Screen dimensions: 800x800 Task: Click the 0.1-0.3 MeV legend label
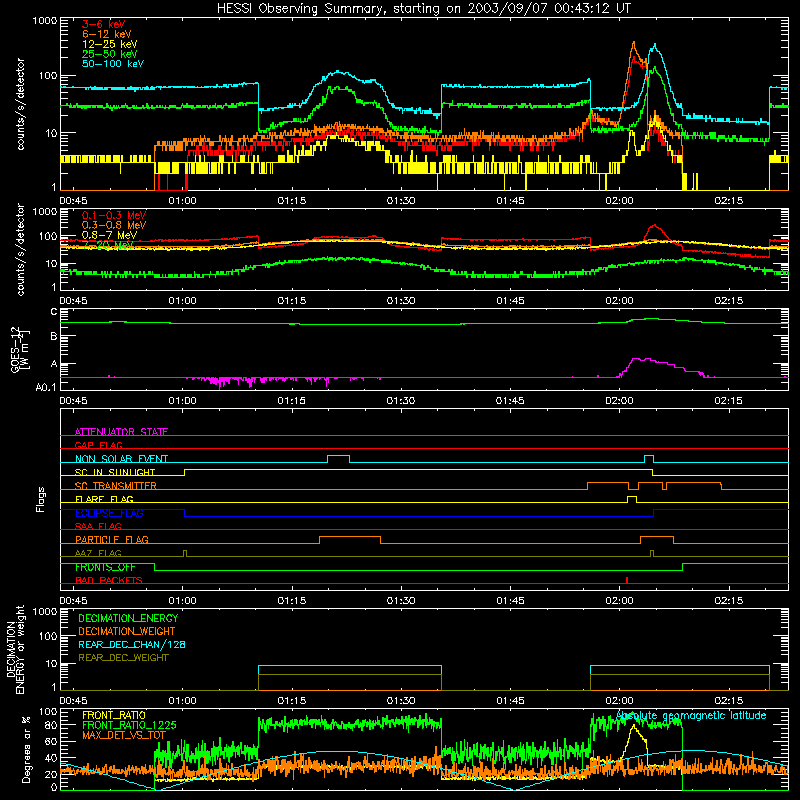114,215
